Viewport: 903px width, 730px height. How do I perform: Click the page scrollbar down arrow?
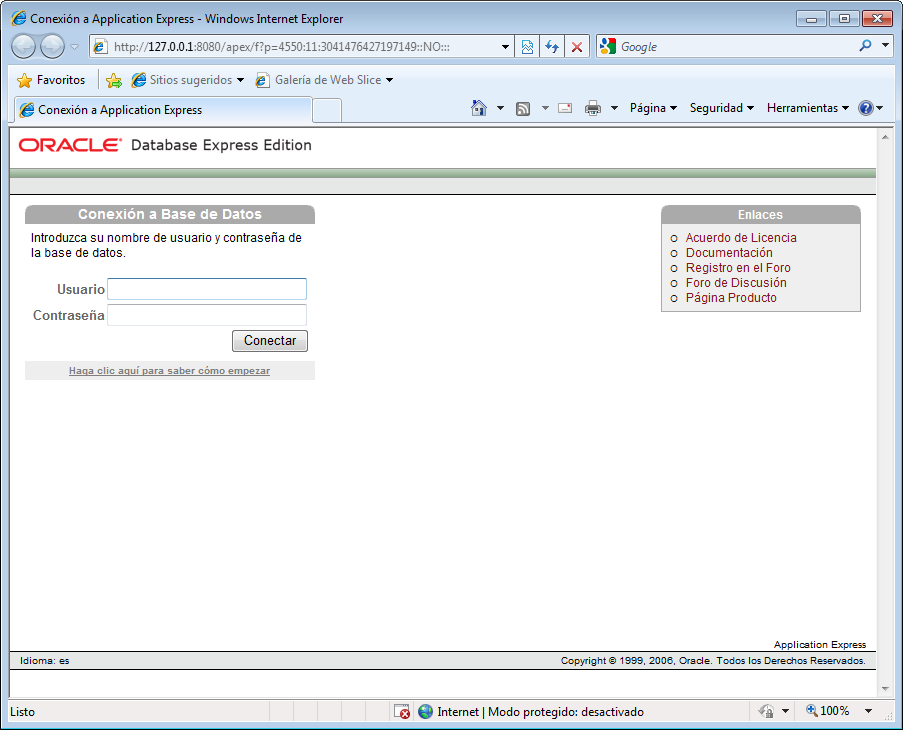[x=885, y=689]
